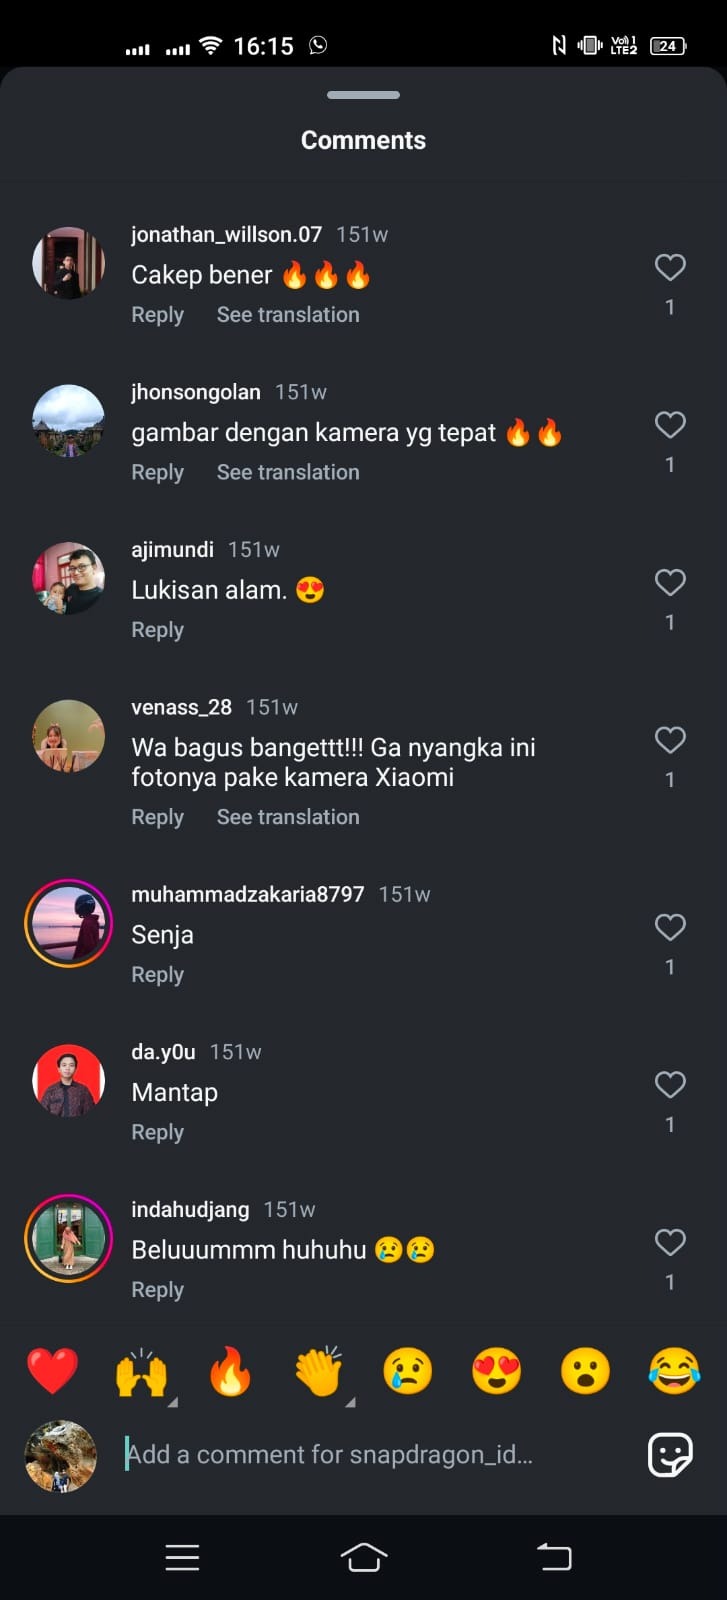Tap the laughing tears emoji
This screenshot has width=727, height=1600.
coord(674,1370)
